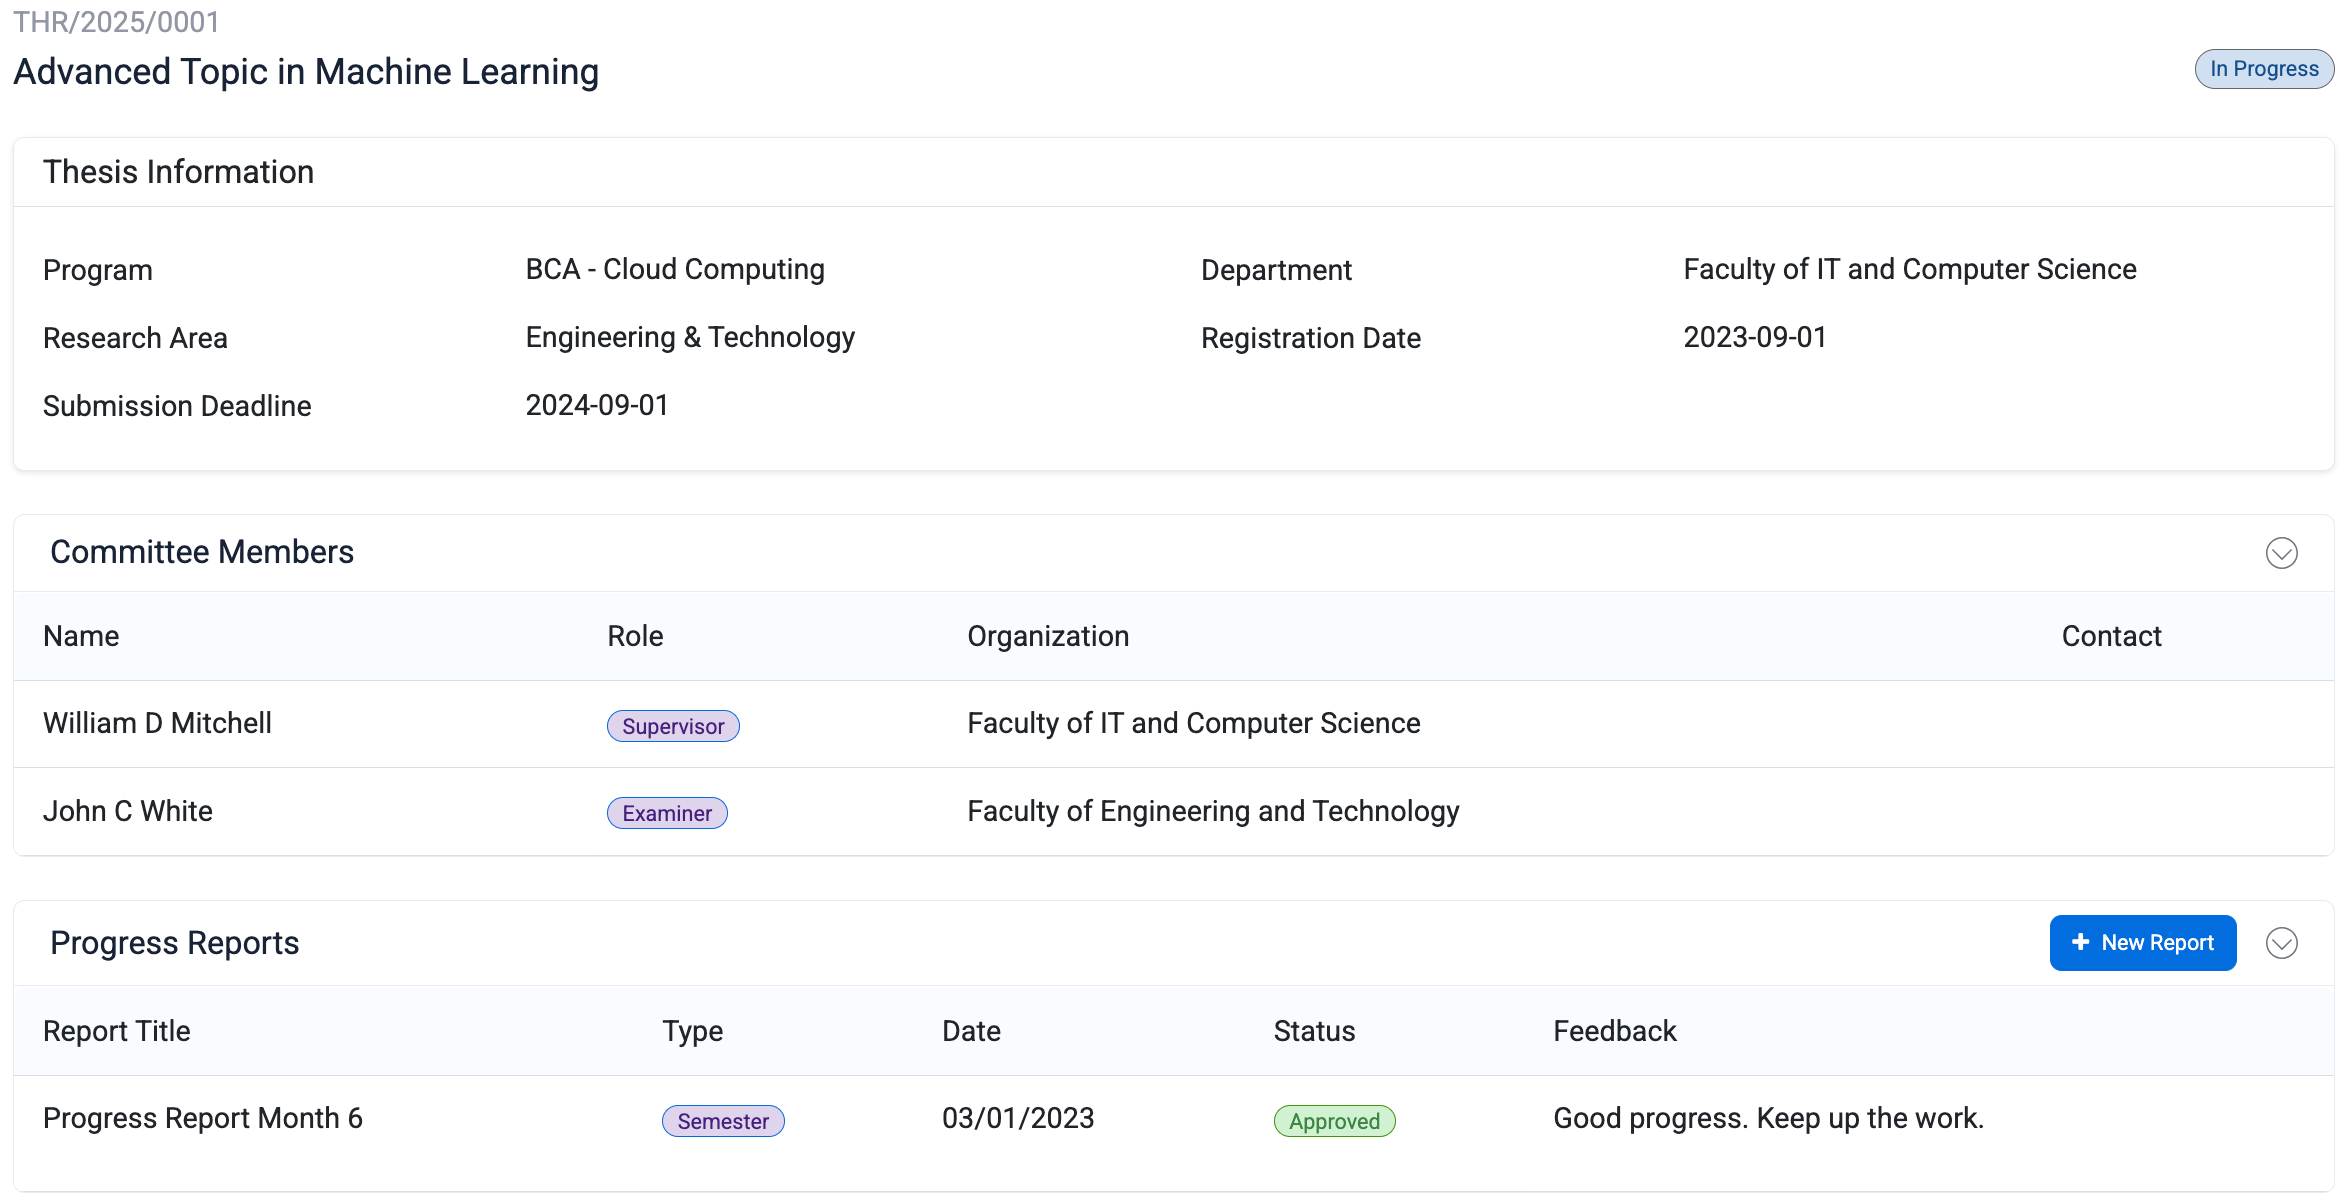Click the Supervisor role badge

pyautogui.click(x=673, y=726)
